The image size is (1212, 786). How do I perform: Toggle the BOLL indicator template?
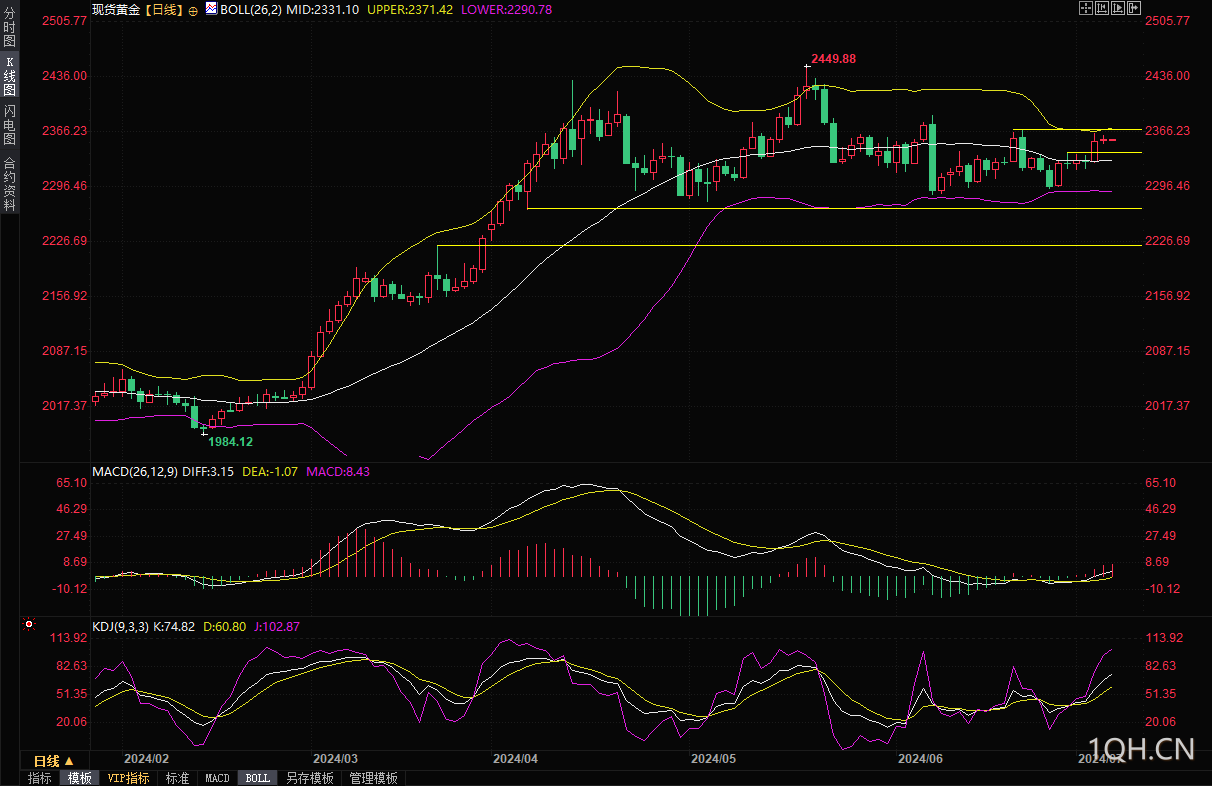257,778
